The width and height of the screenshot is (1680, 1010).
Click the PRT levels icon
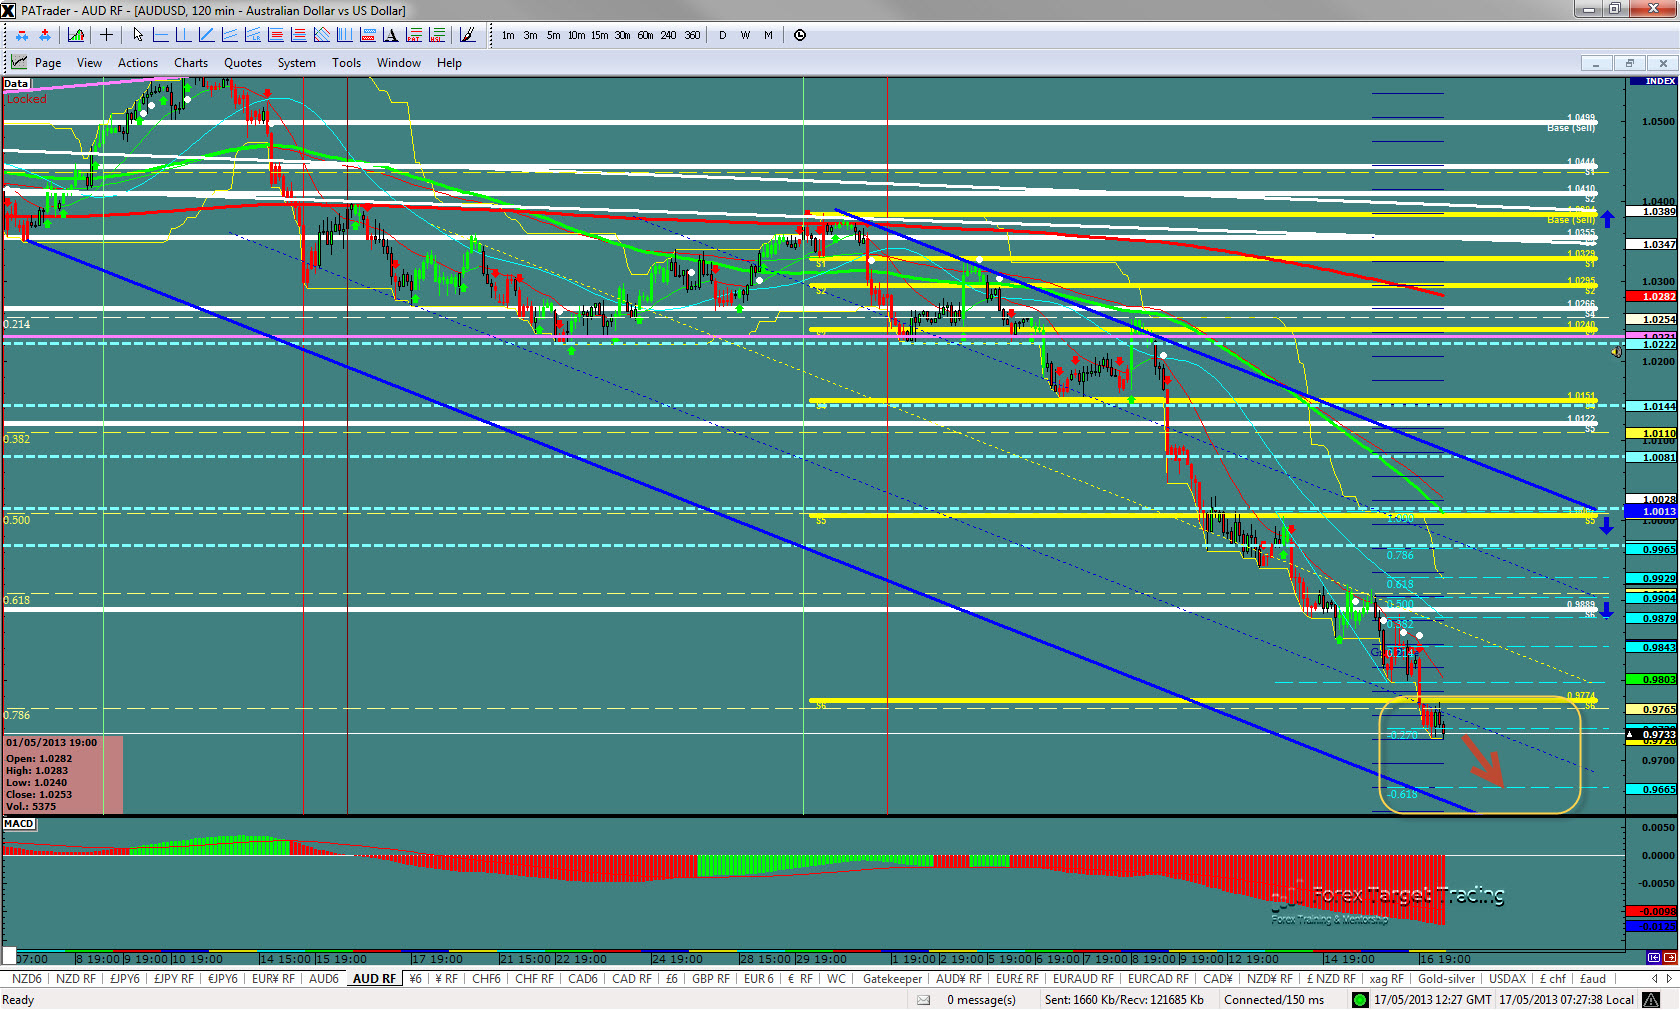tap(414, 35)
